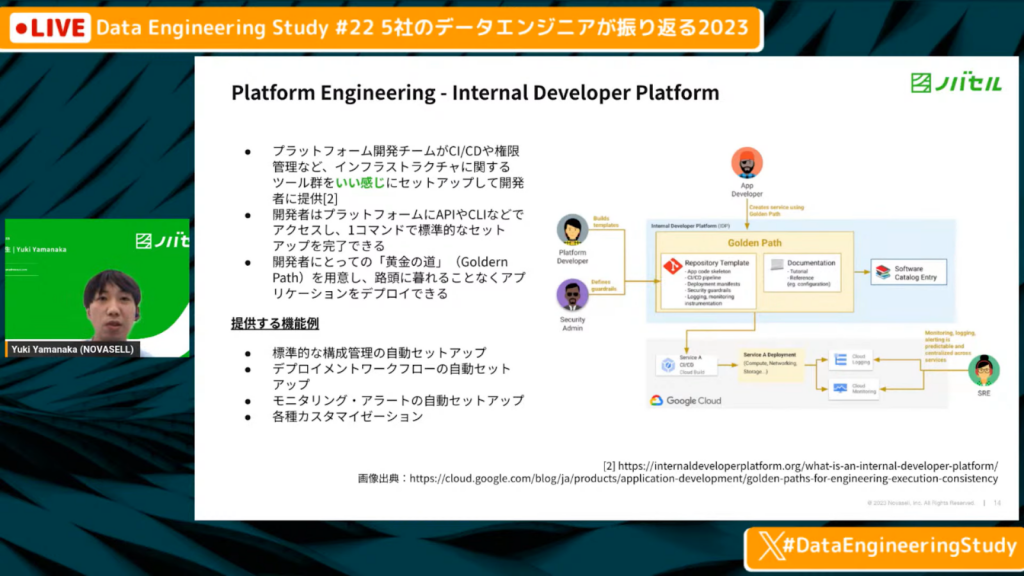
Task: Open the internaldeveloperplatform.org reference link
Action: pyautogui.click(x=808, y=465)
